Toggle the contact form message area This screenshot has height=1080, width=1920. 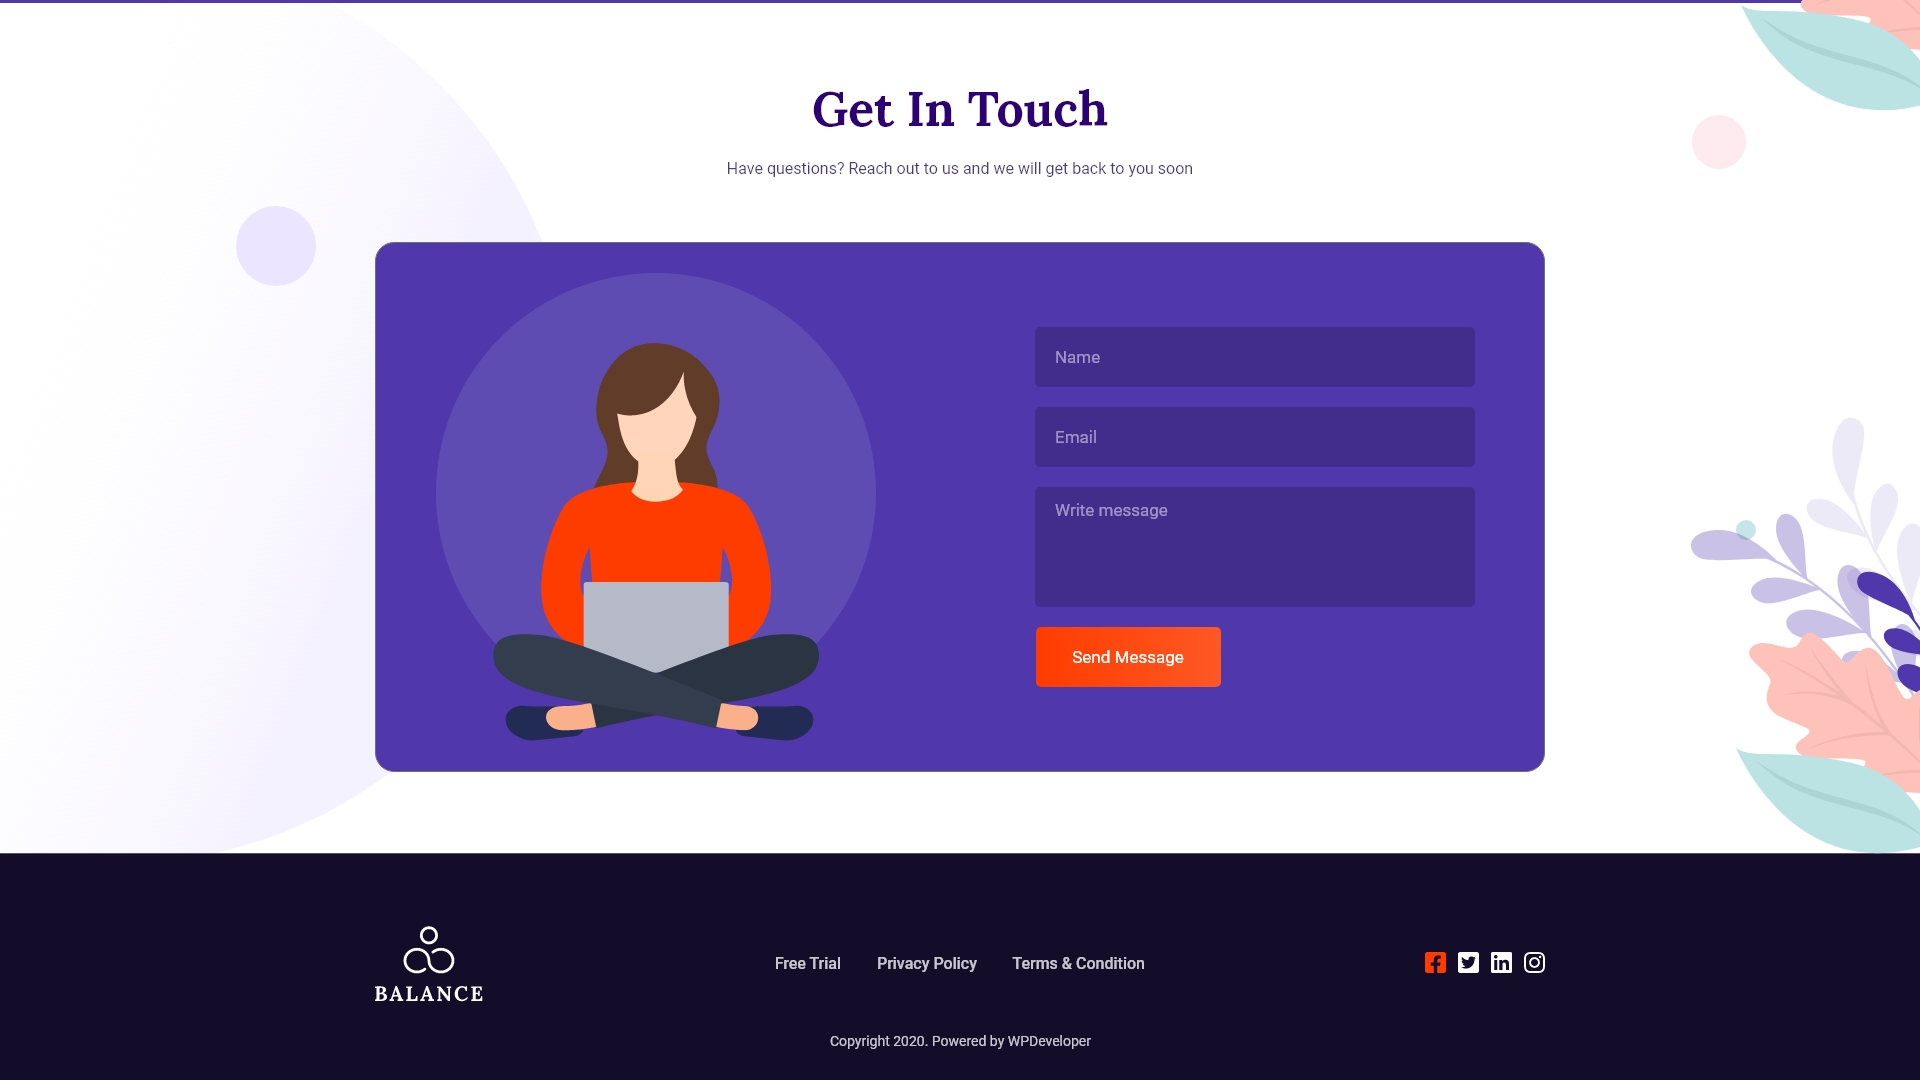(1254, 546)
